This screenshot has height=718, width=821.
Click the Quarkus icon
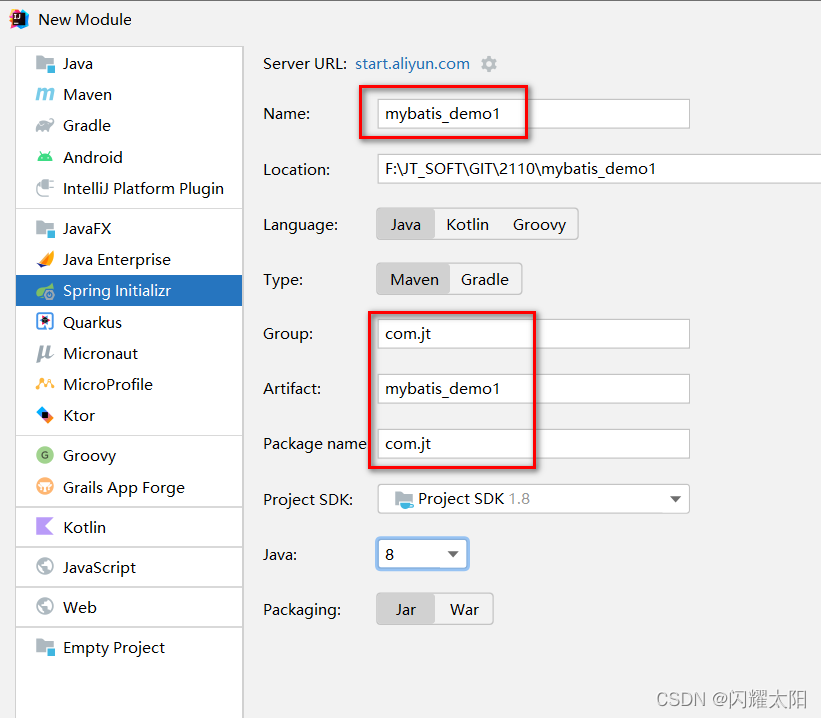point(45,322)
